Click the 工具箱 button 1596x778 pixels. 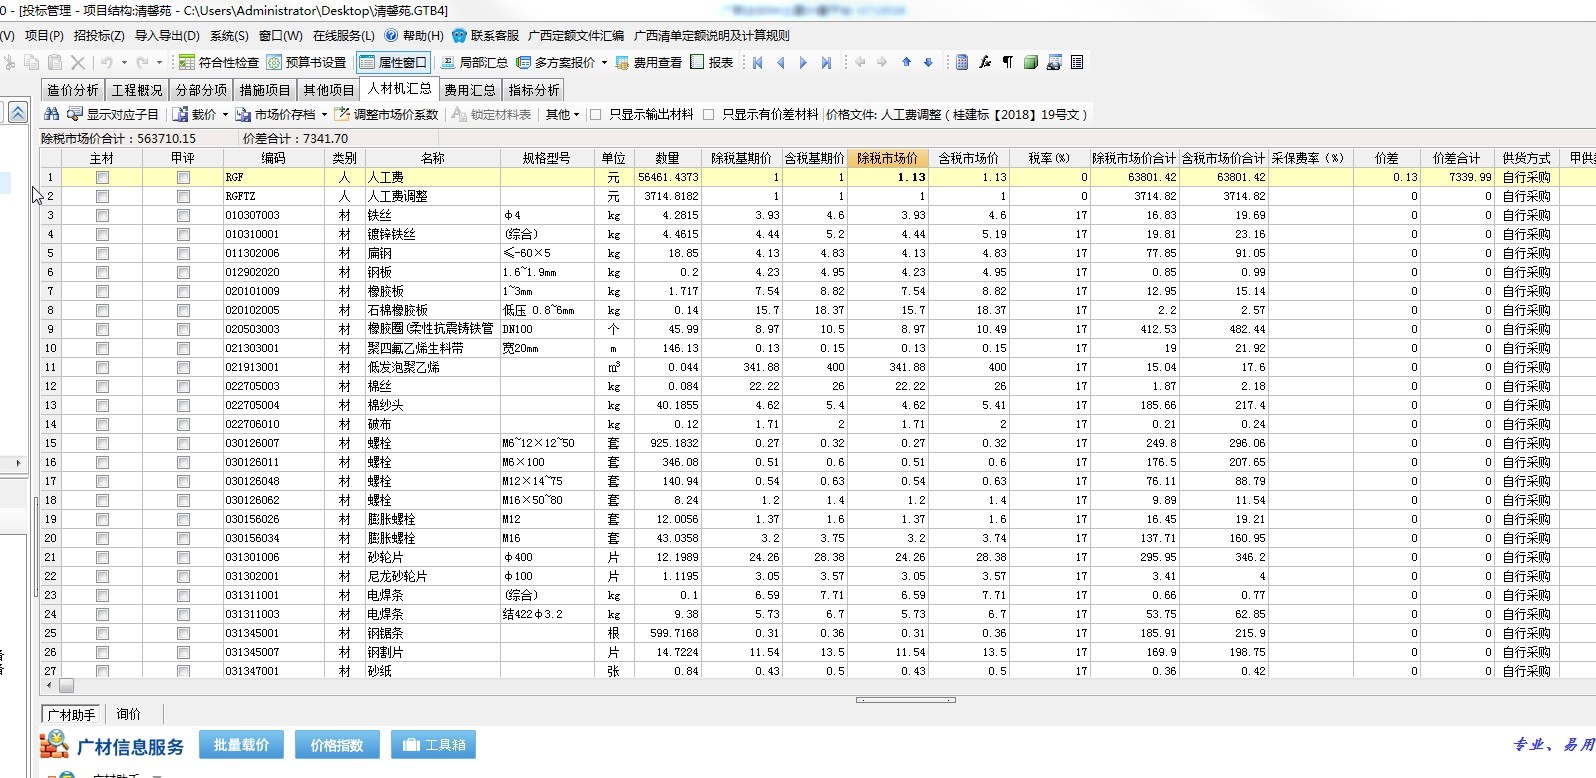point(432,745)
